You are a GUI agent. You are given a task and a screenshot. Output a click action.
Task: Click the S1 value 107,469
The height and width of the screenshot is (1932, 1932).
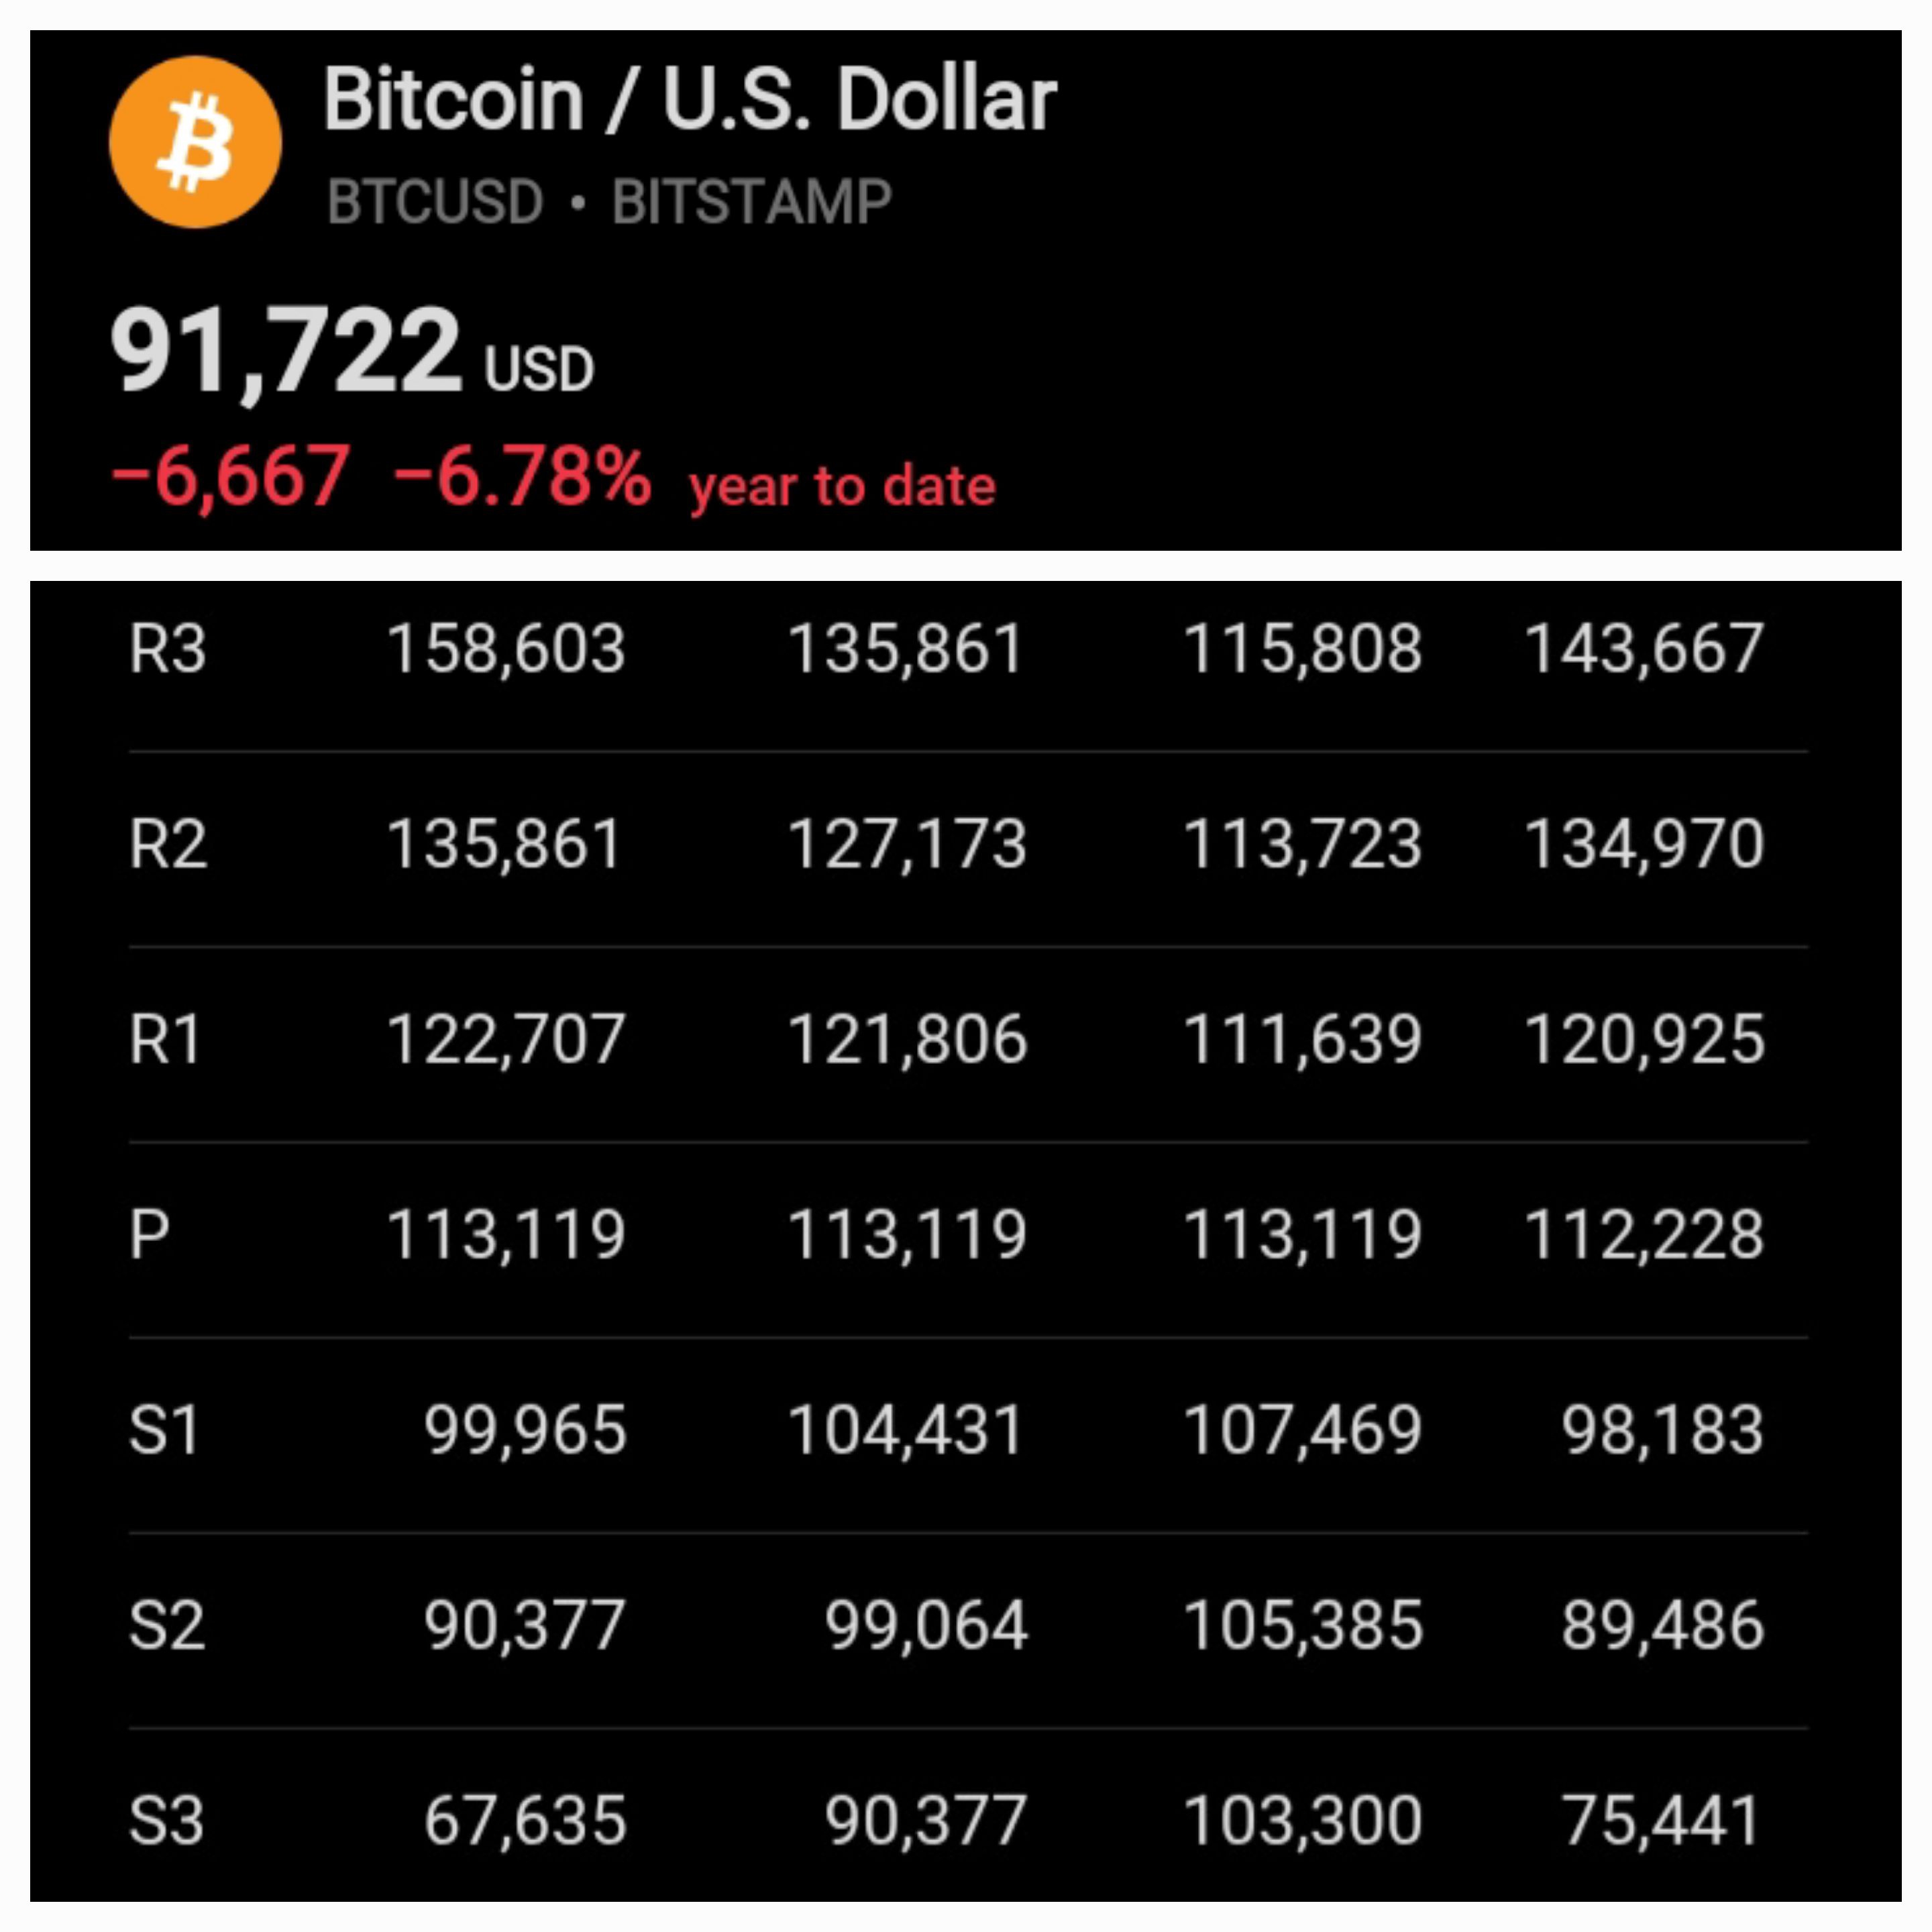1303,1429
